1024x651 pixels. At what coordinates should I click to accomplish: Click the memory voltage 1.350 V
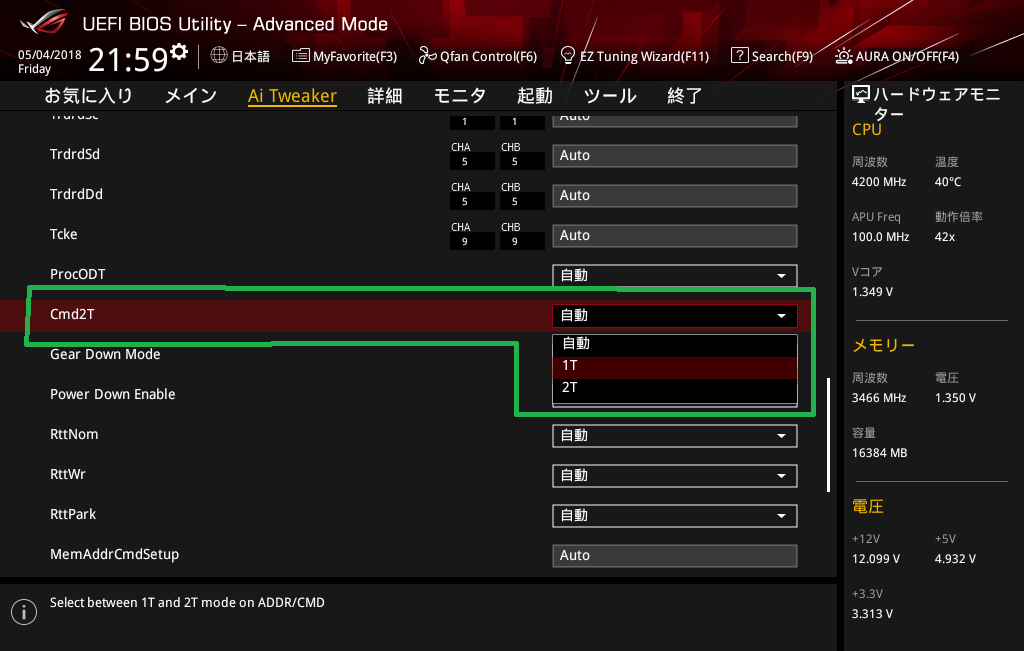pos(955,398)
